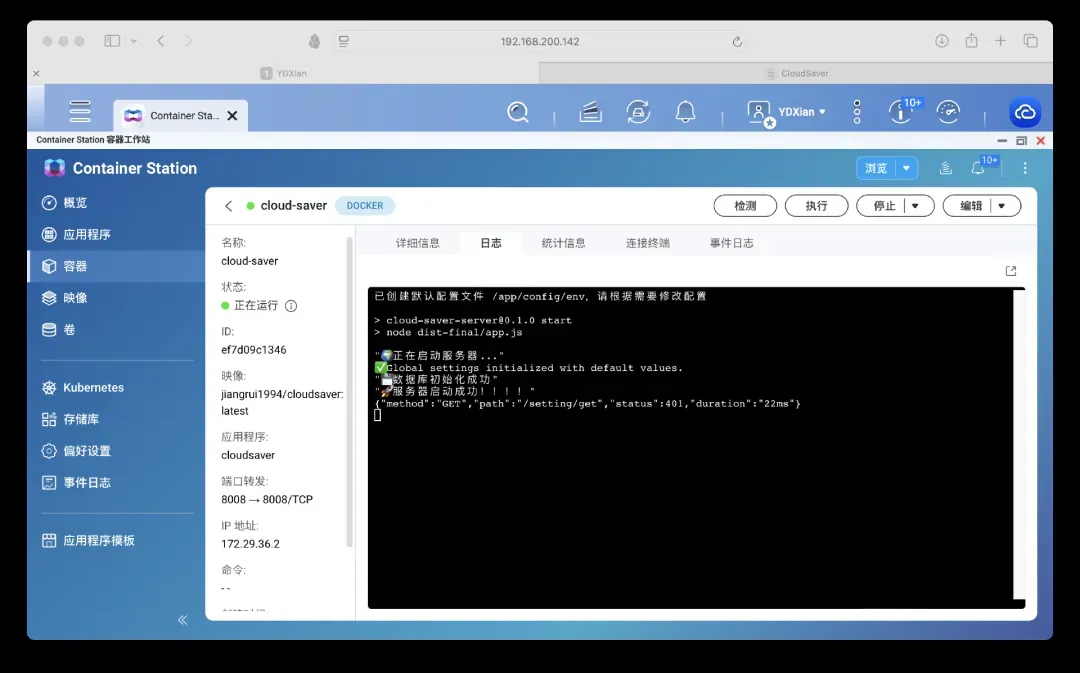Click the QNAP search magnifier icon
This screenshot has height=673, width=1080.
(x=517, y=112)
